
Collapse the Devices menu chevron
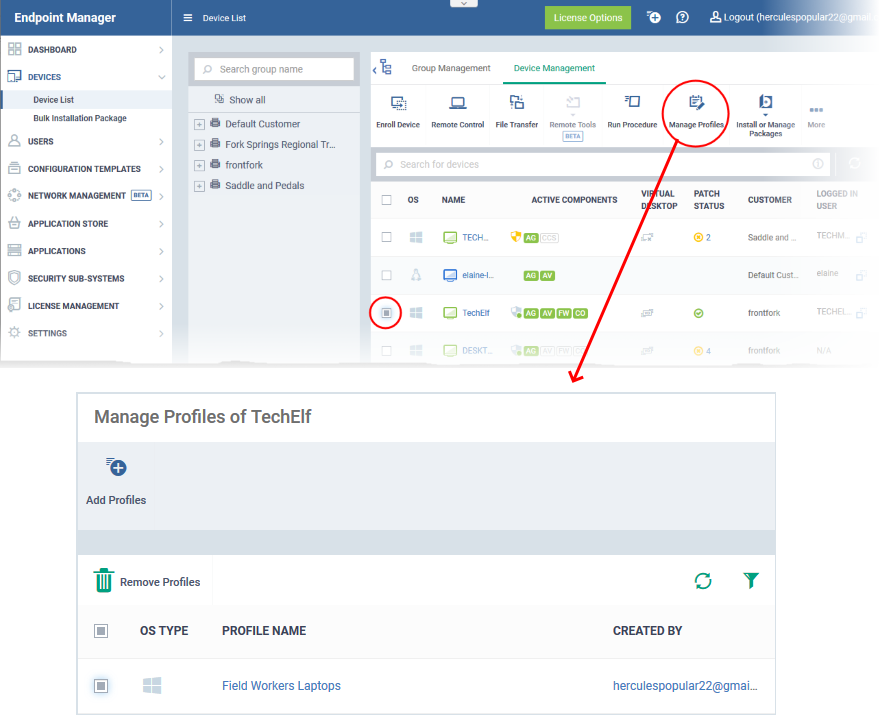(x=161, y=77)
